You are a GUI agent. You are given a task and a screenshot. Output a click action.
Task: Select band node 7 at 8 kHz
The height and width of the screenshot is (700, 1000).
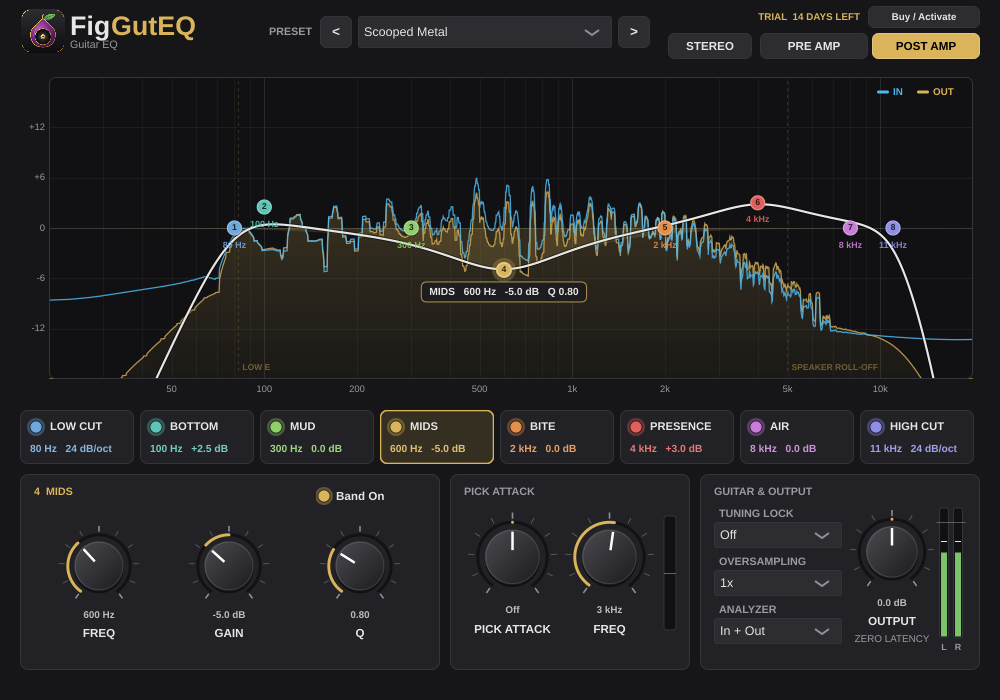pos(850,228)
